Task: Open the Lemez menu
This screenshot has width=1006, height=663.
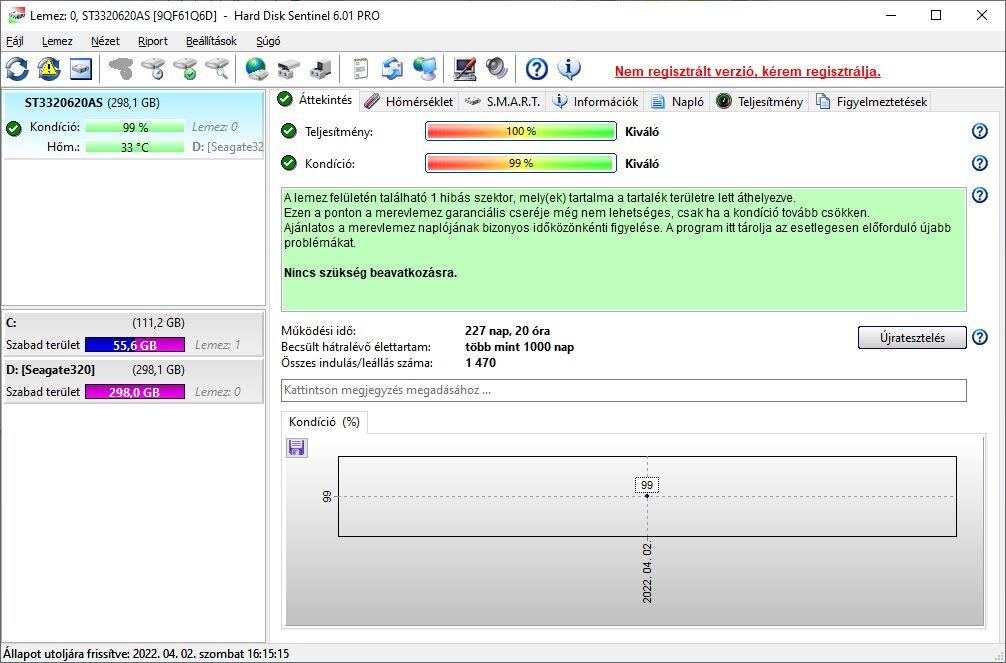Action: tap(57, 41)
